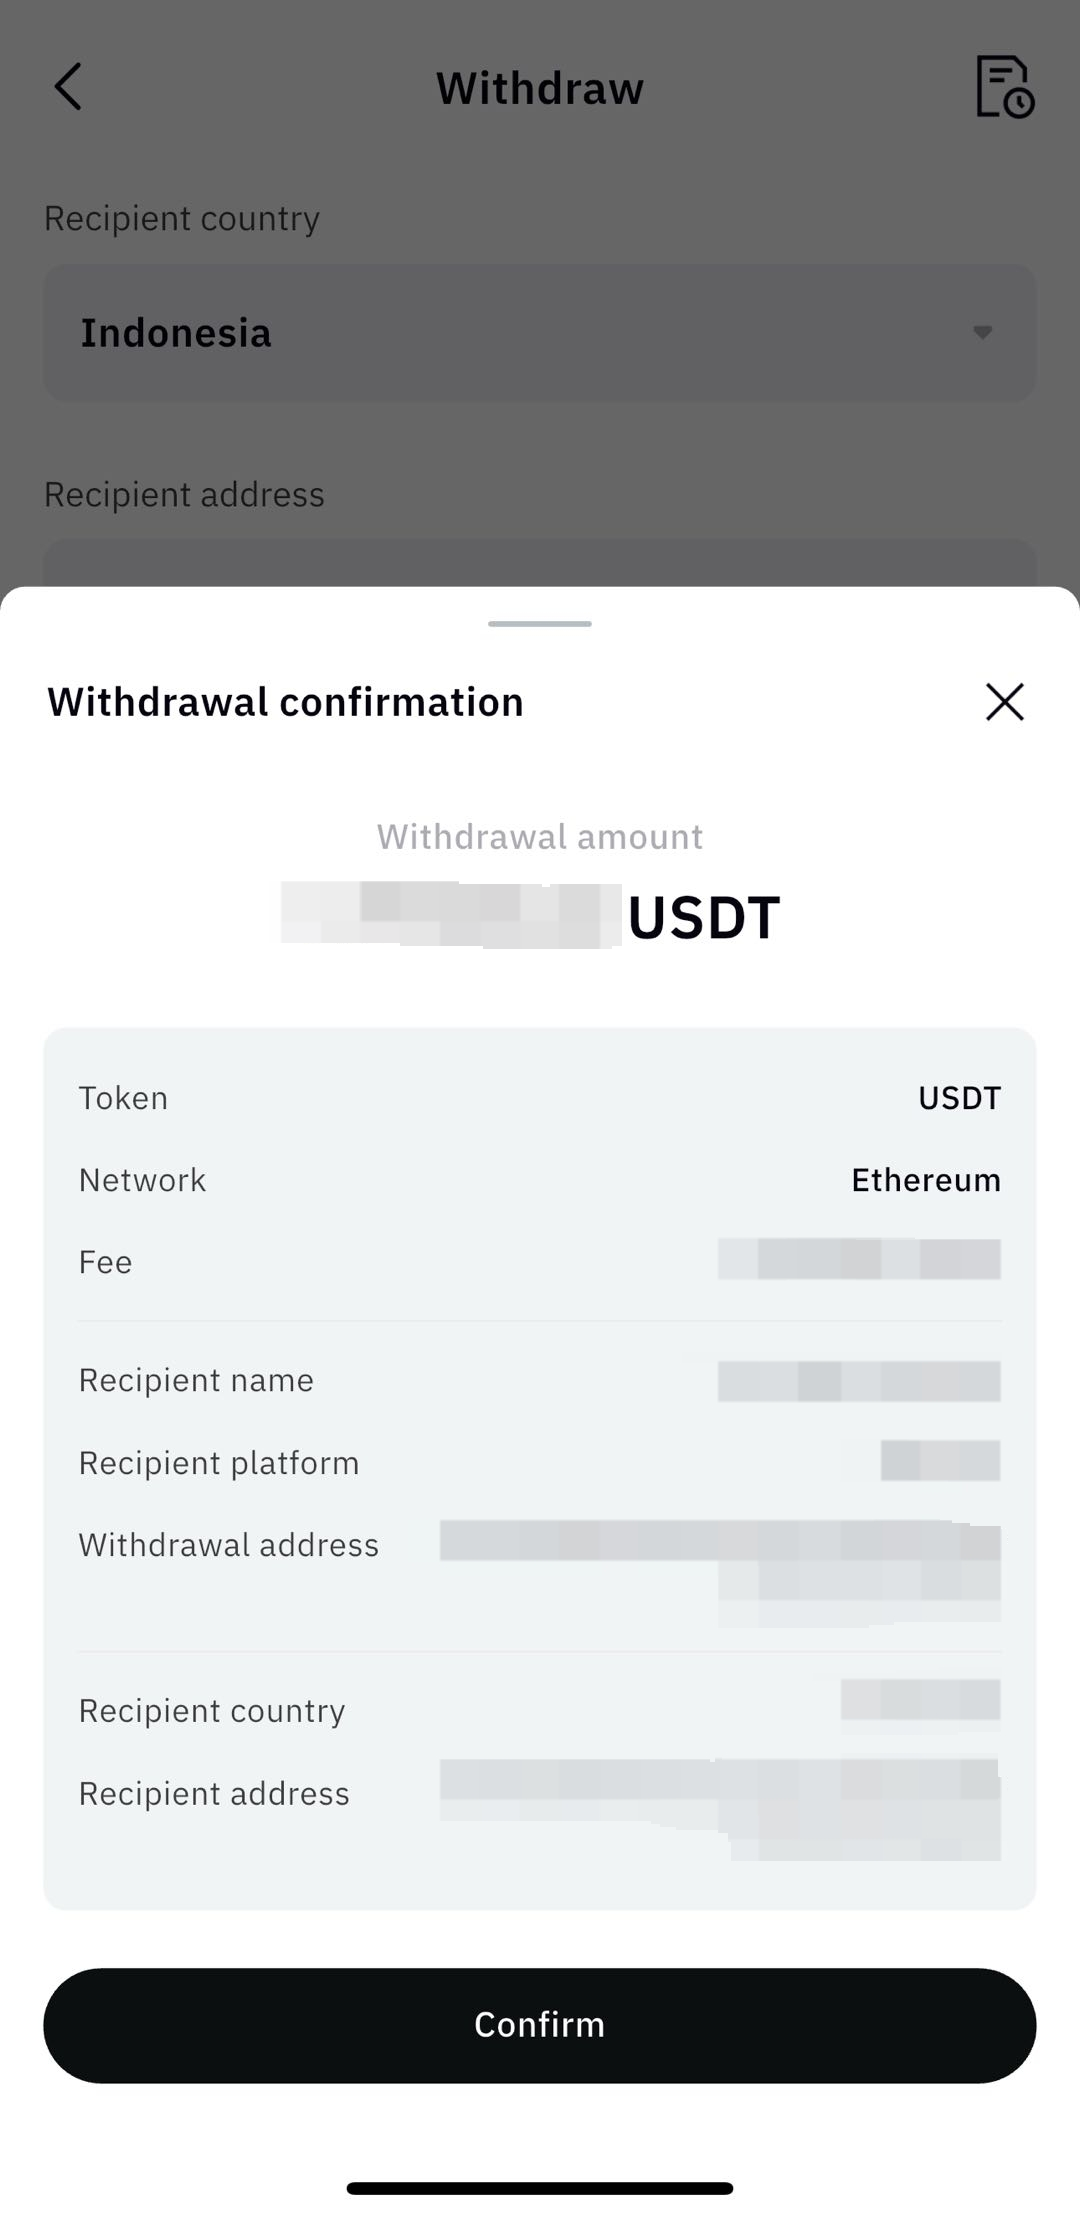This screenshot has width=1080, height=2215.
Task: Open withdrawal history icon in header
Action: pyautogui.click(x=1003, y=87)
